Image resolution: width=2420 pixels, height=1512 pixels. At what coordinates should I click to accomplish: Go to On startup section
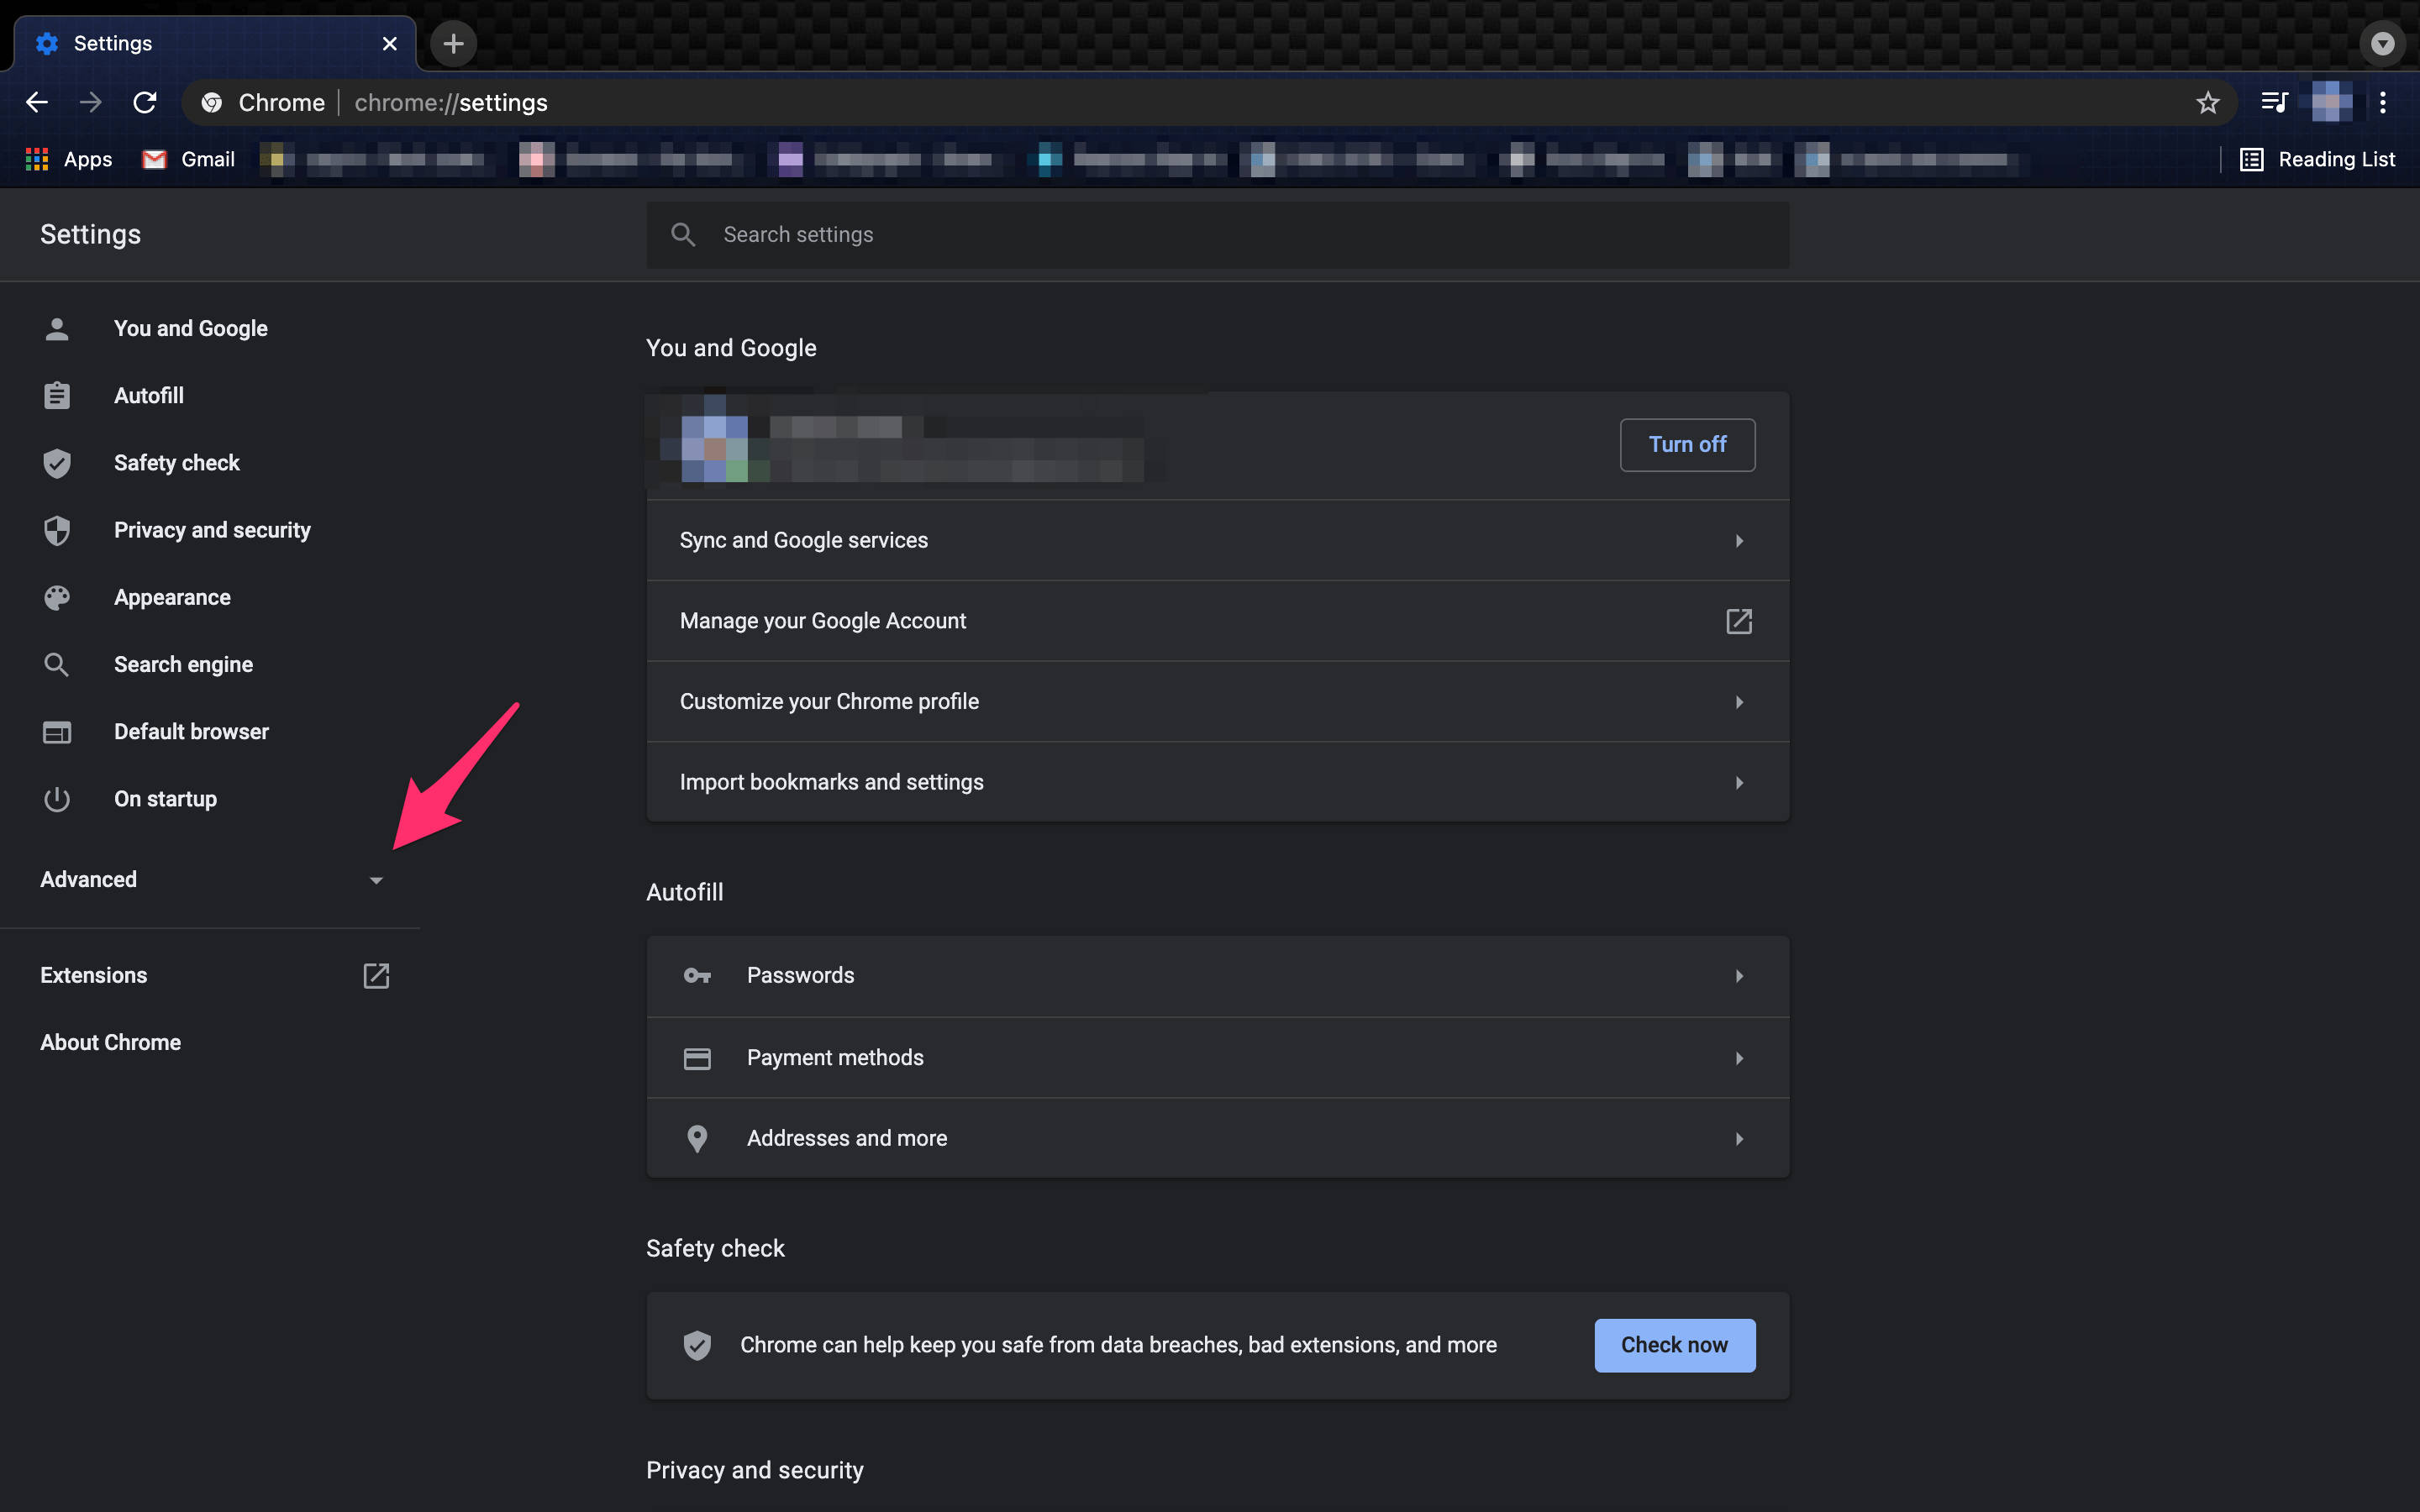(x=165, y=799)
